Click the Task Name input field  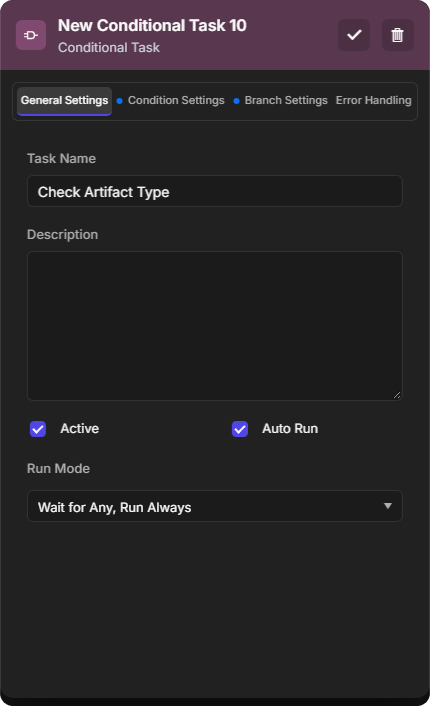pos(215,191)
